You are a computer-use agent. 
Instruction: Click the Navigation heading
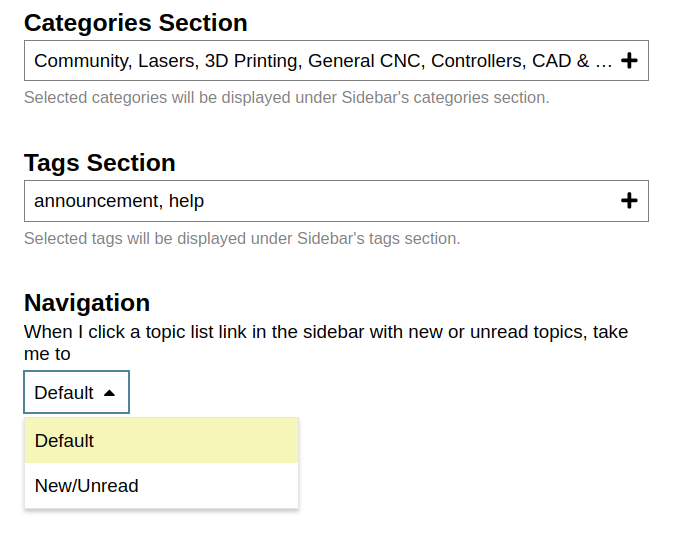pos(87,303)
